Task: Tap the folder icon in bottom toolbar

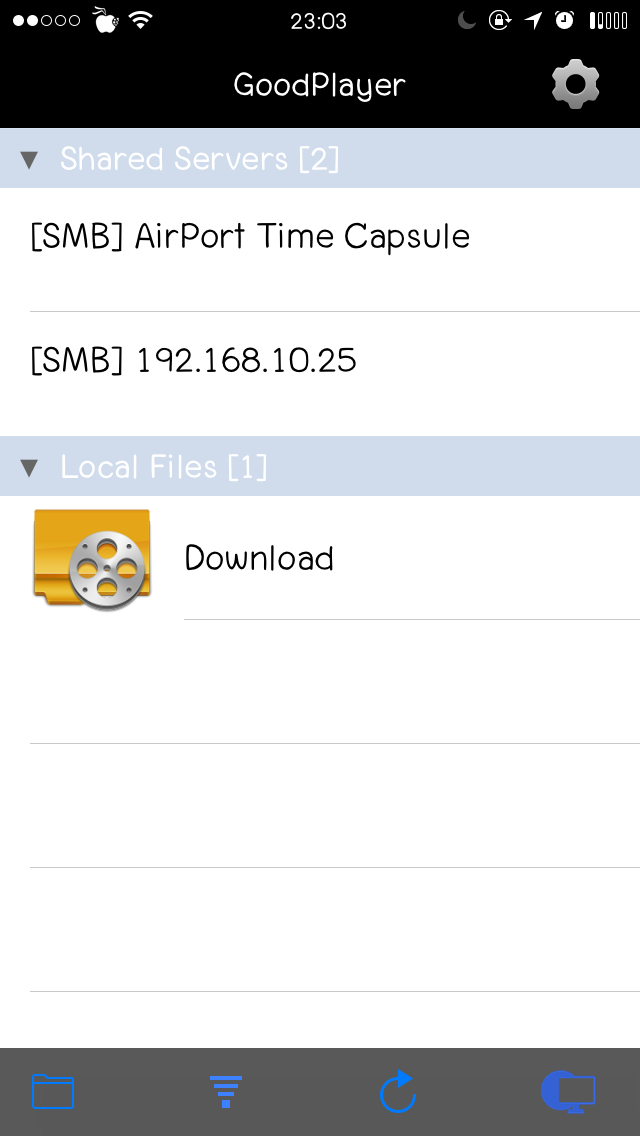Action: (53, 1091)
